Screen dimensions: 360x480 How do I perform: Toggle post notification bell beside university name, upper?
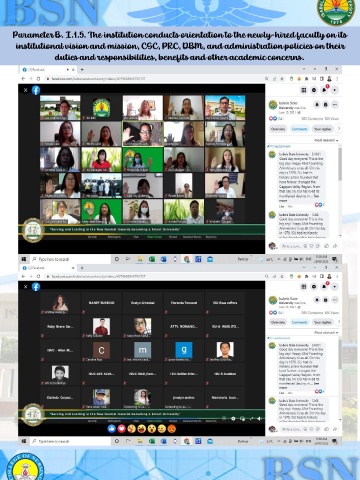pos(317,105)
